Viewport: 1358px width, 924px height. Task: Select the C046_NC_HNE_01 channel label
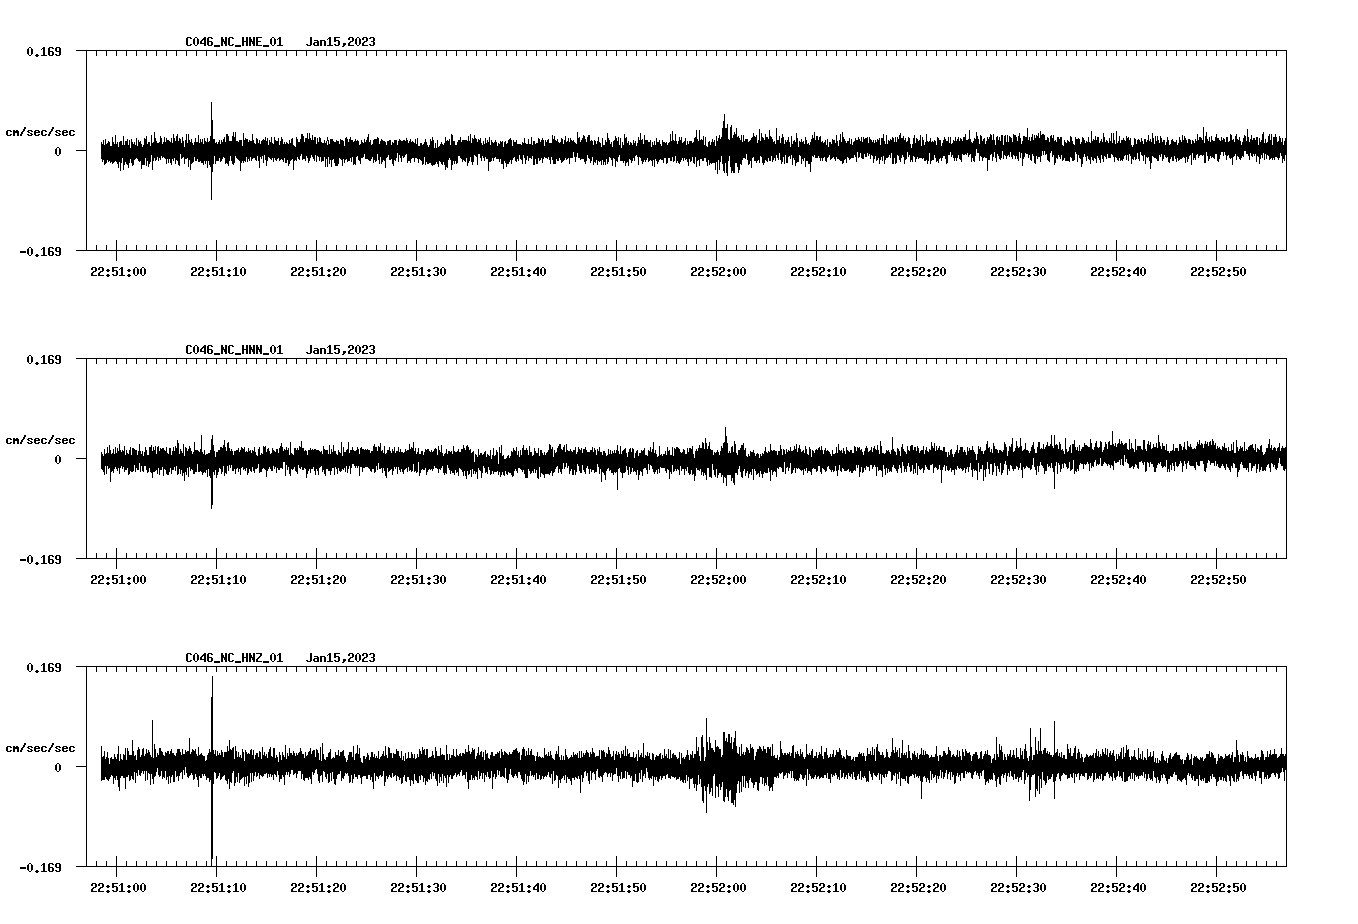pyautogui.click(x=233, y=41)
